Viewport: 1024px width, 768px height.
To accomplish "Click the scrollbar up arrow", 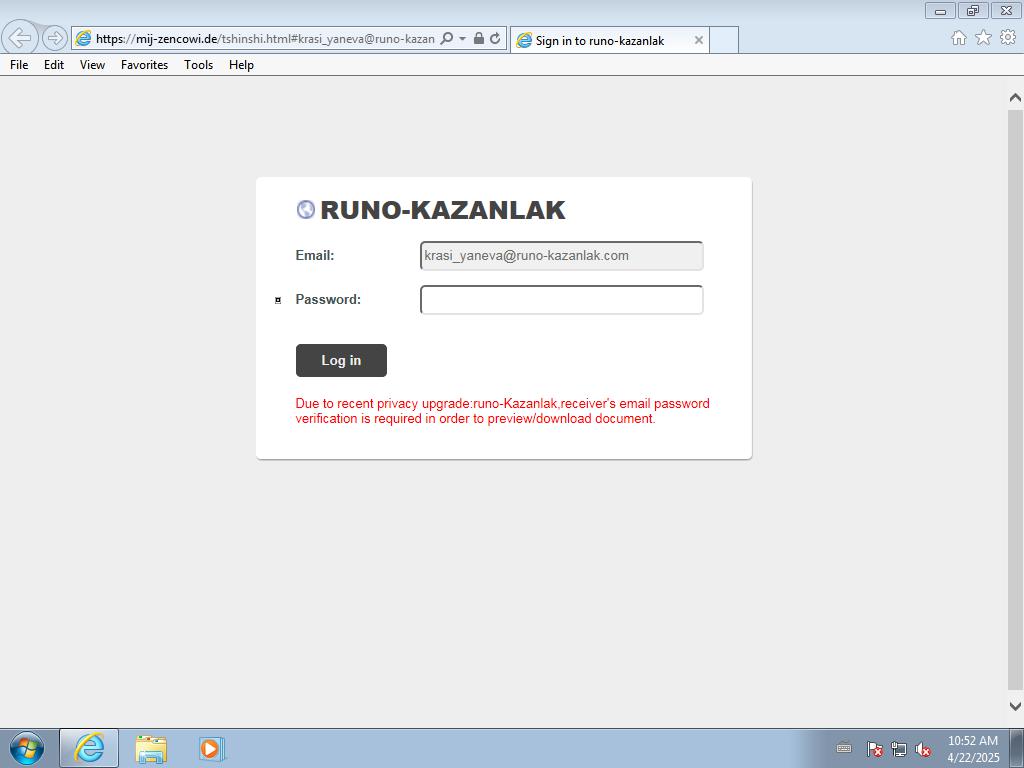I will click(1015, 97).
